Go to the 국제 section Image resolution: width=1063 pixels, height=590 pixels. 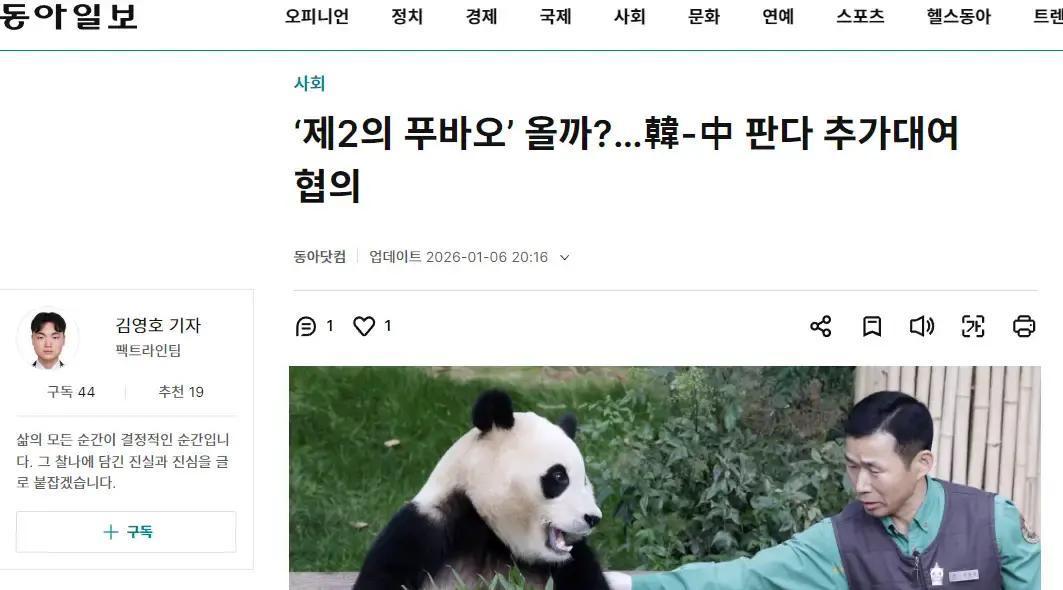555,16
